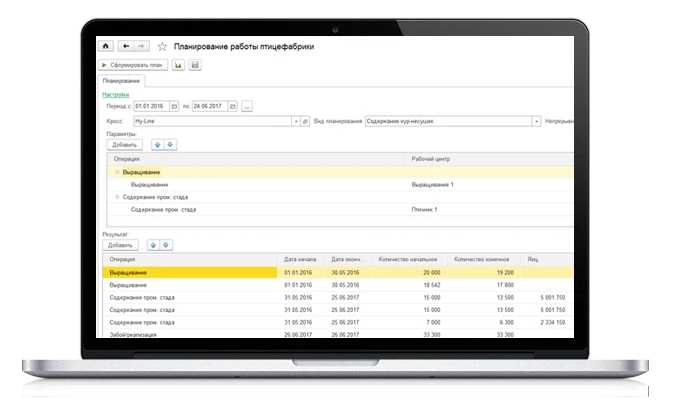Move parameter row up in Параметры section
Image resolution: width=676 pixels, height=410 pixels.
154,144
